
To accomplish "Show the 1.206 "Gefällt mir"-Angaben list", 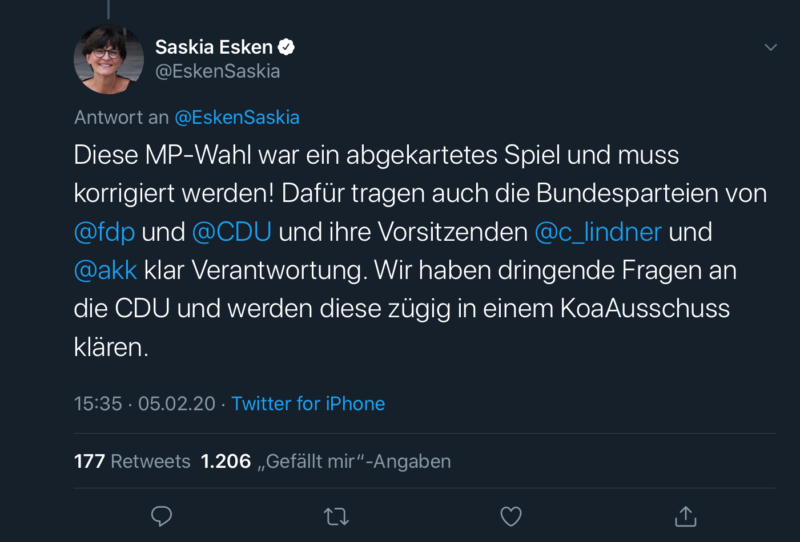I will pyautogui.click(x=326, y=462).
